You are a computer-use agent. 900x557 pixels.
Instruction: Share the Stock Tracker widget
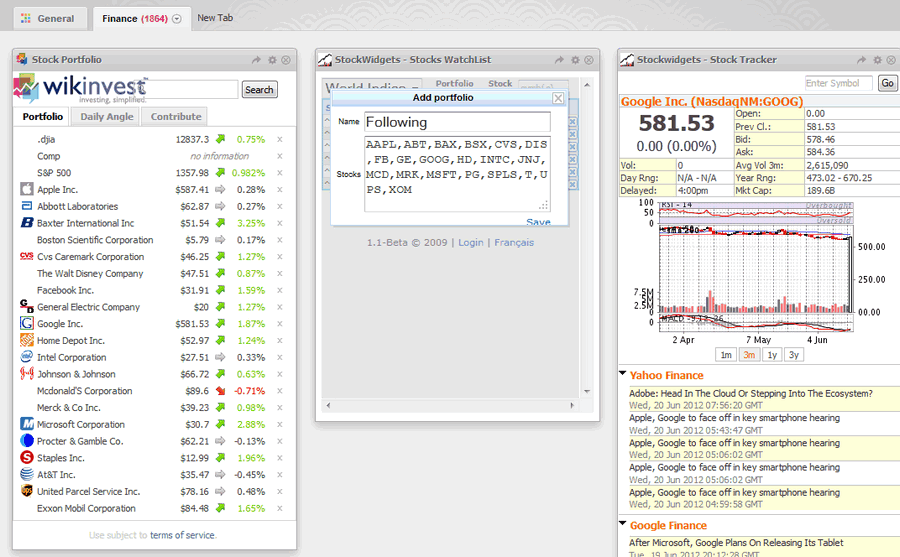[861, 60]
